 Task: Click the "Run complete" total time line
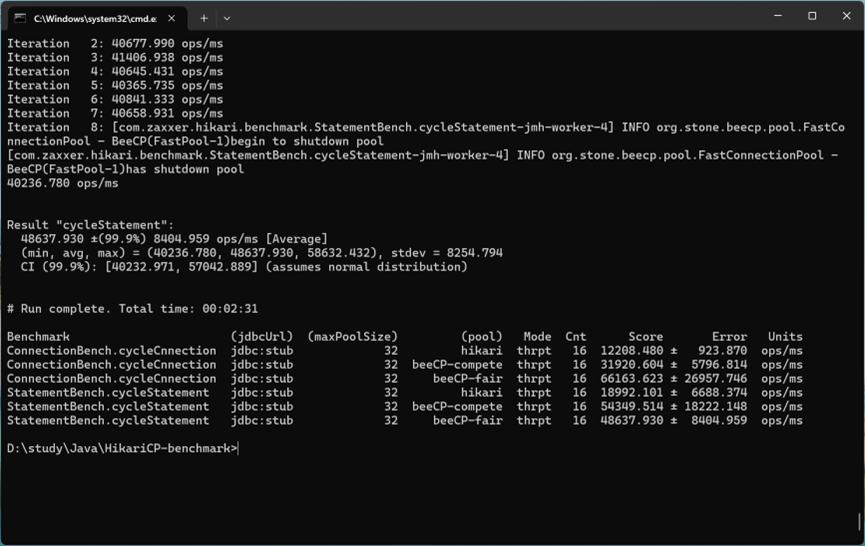(x=132, y=309)
